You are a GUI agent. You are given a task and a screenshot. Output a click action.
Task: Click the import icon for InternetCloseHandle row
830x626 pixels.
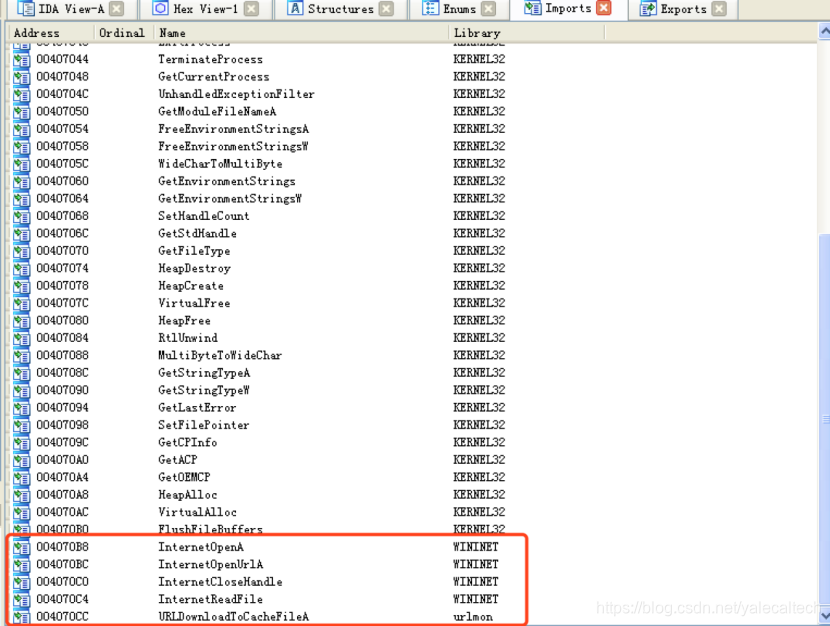coord(22,583)
